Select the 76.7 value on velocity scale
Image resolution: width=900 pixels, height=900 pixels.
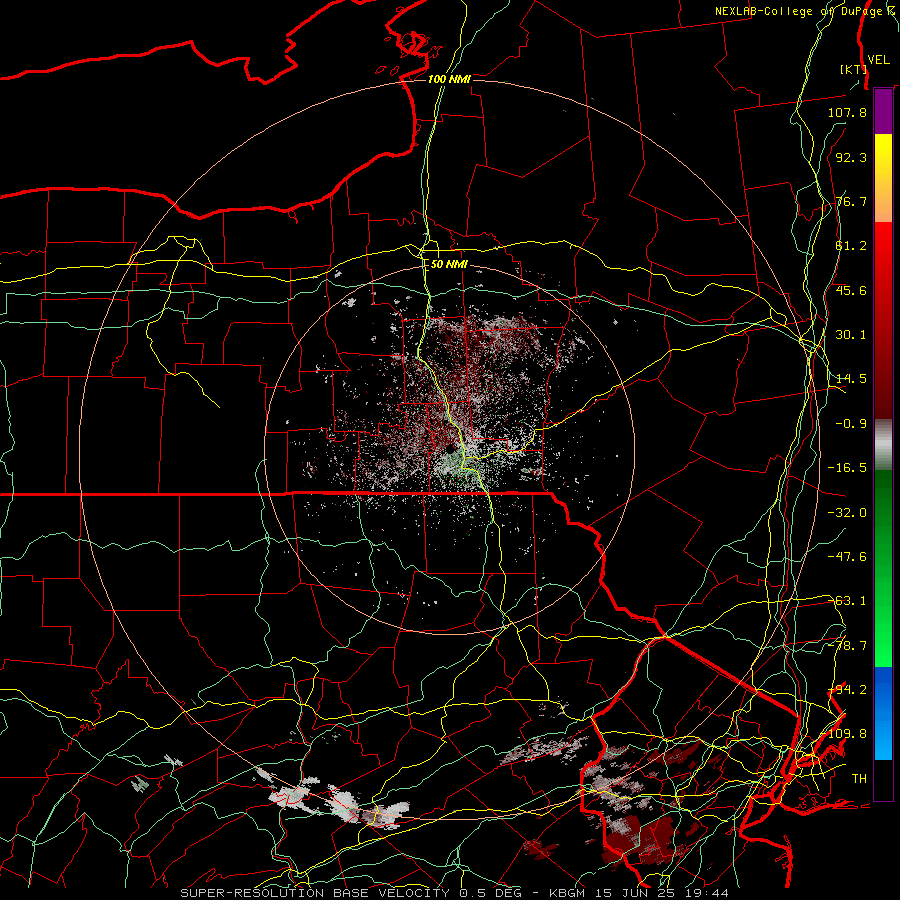[851, 201]
